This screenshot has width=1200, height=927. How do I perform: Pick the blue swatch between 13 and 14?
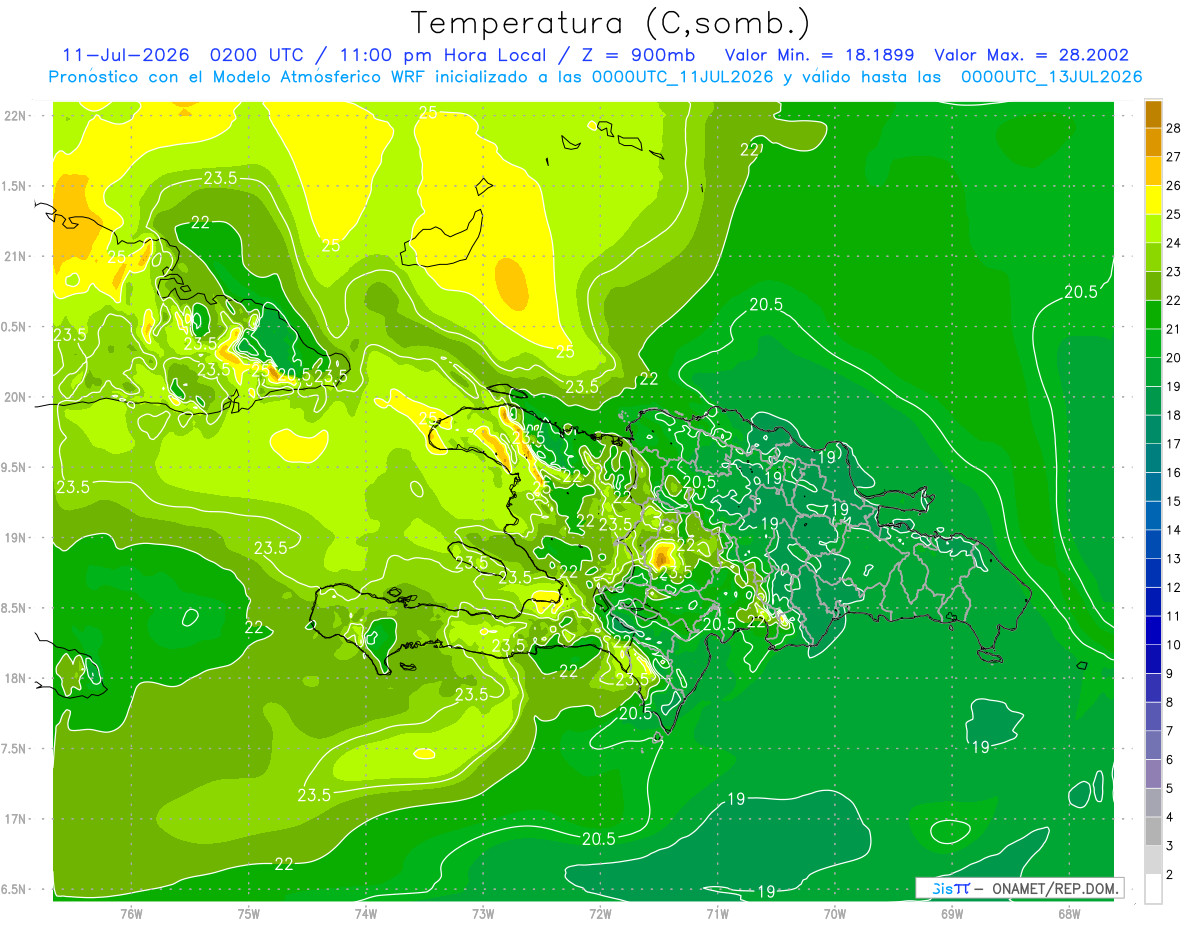[x=1153, y=544]
